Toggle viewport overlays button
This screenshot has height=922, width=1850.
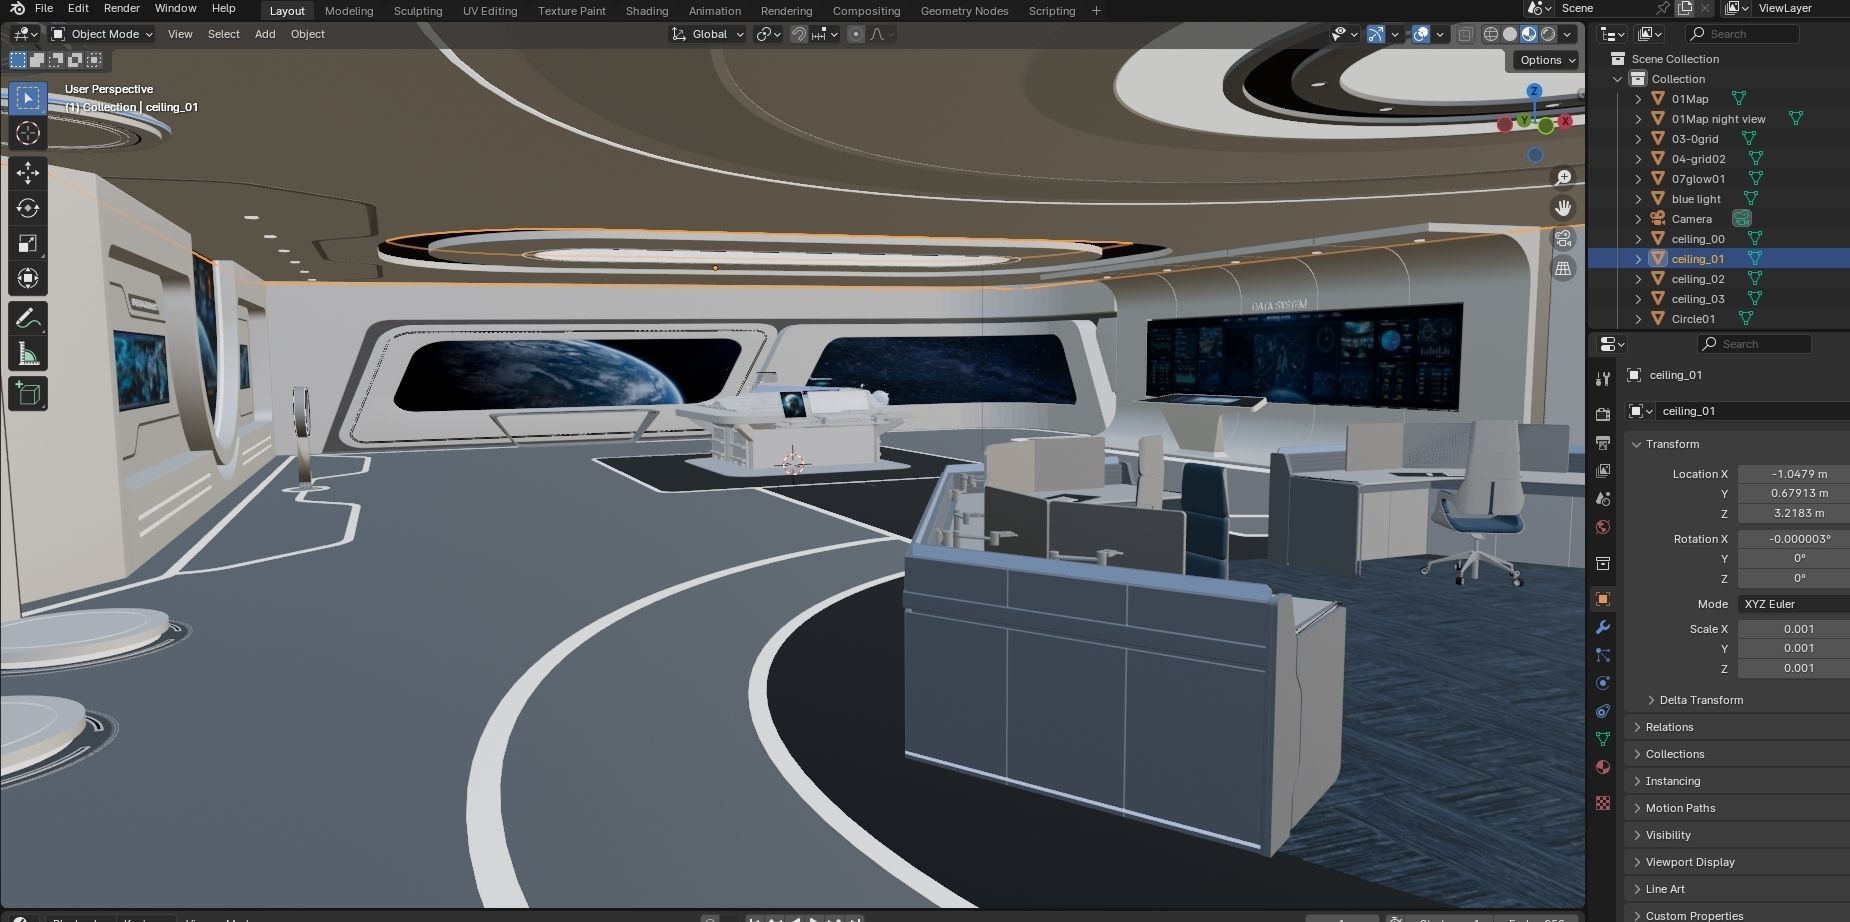click(1421, 34)
